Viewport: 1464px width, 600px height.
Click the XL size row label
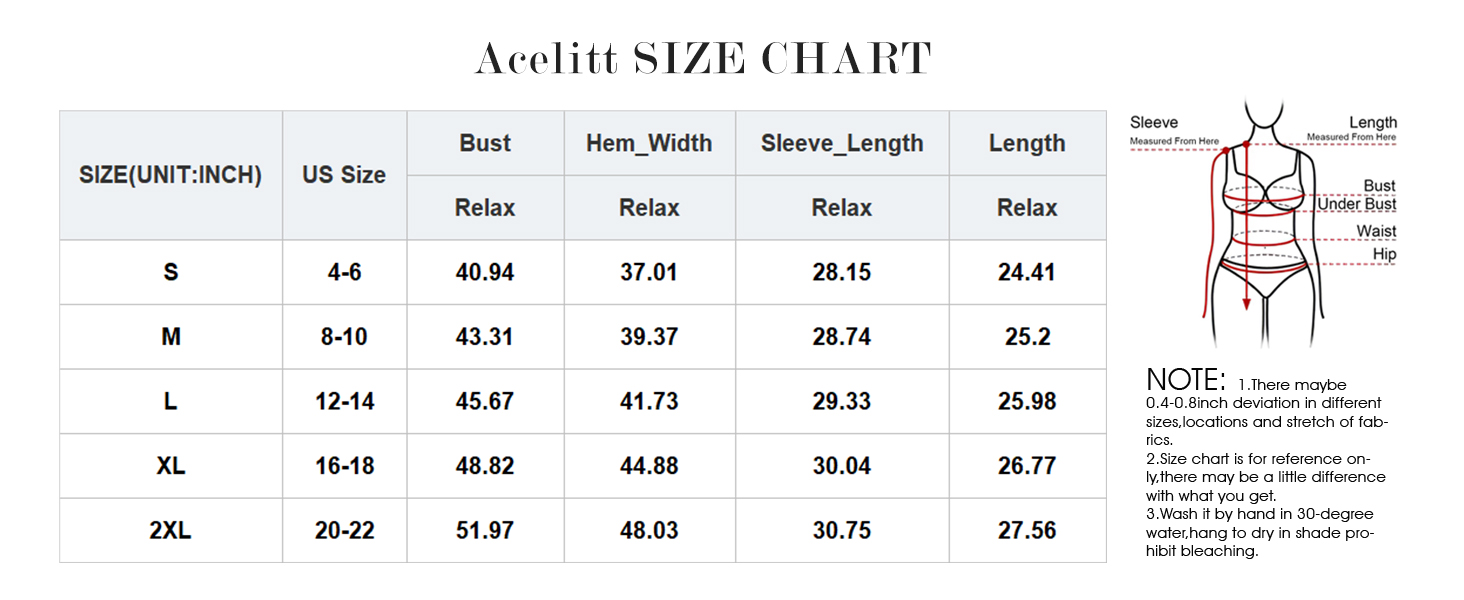tap(171, 466)
